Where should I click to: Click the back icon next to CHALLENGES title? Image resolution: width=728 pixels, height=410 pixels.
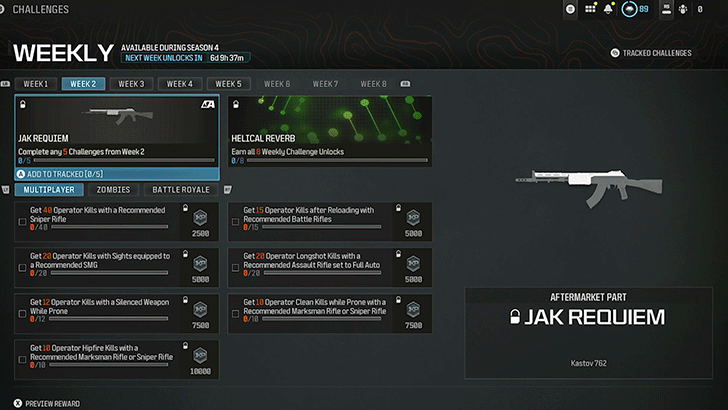click(2, 9)
